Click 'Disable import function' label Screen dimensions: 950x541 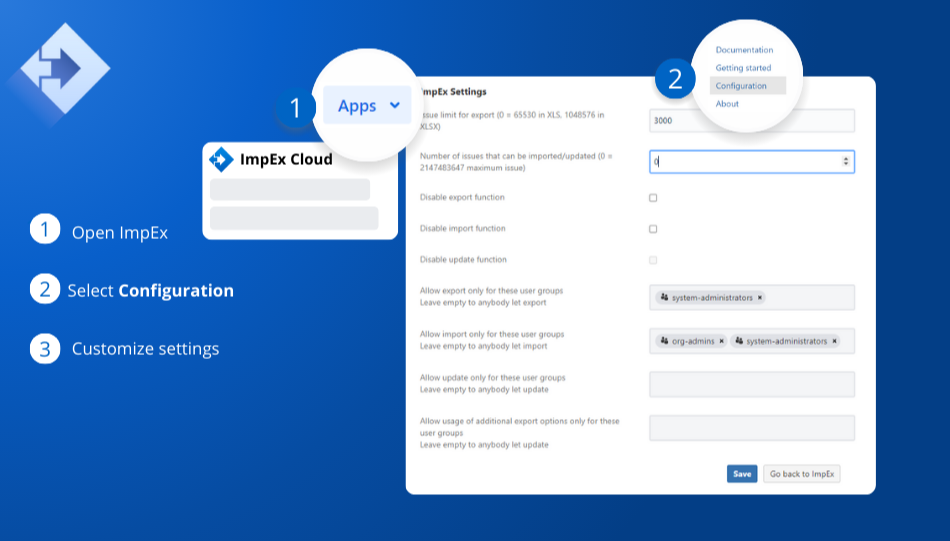(x=462, y=228)
